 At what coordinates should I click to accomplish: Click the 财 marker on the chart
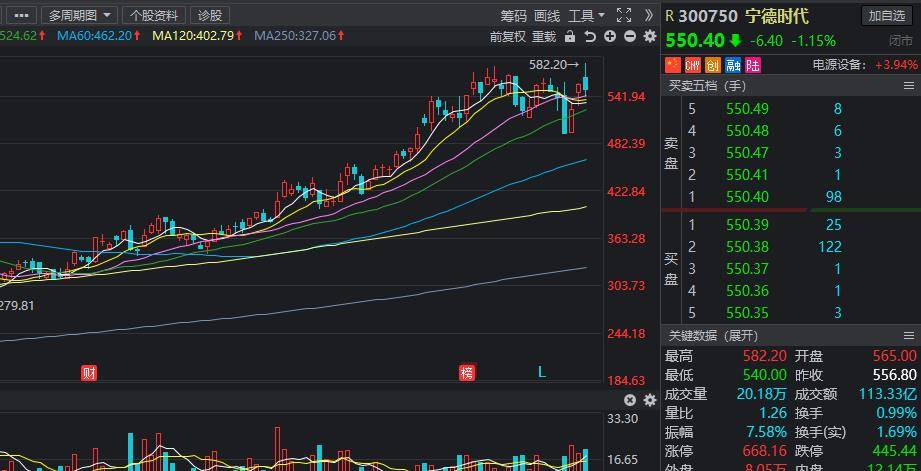click(x=89, y=372)
